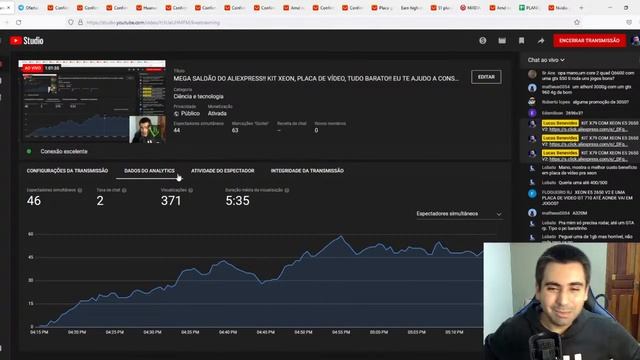Click the green connection status dot
The image size is (640, 360).
pos(29,151)
